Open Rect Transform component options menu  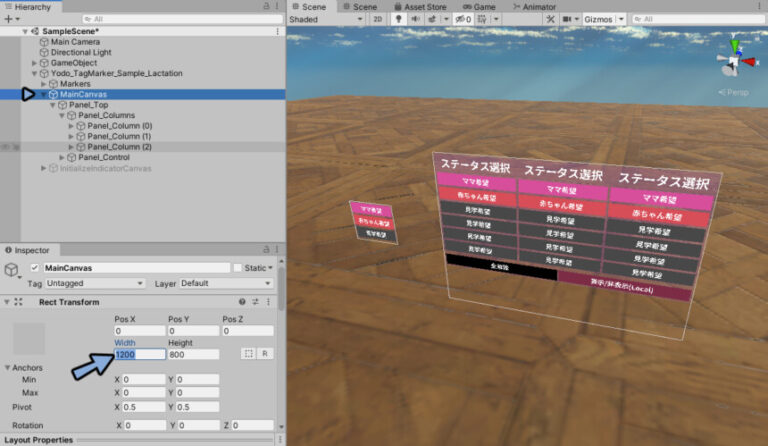[268, 302]
